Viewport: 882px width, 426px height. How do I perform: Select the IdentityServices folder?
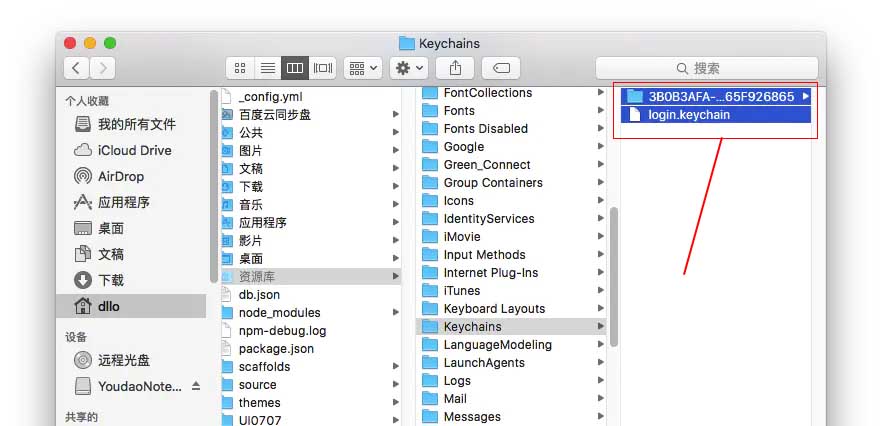(x=512, y=219)
